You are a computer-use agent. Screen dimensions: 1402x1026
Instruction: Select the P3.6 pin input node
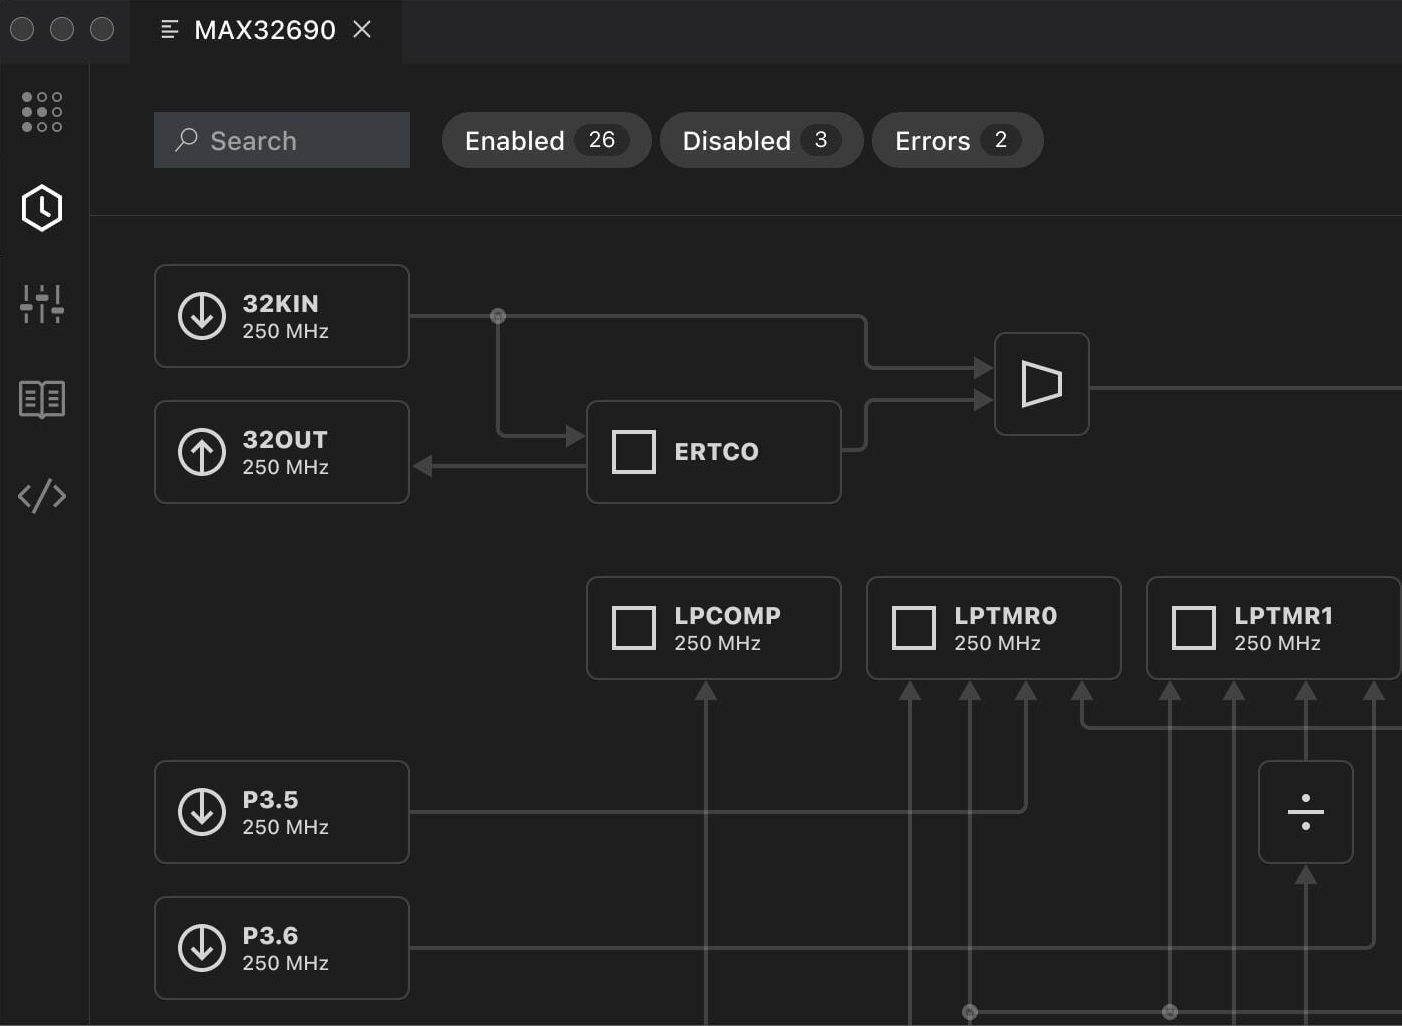(282, 948)
